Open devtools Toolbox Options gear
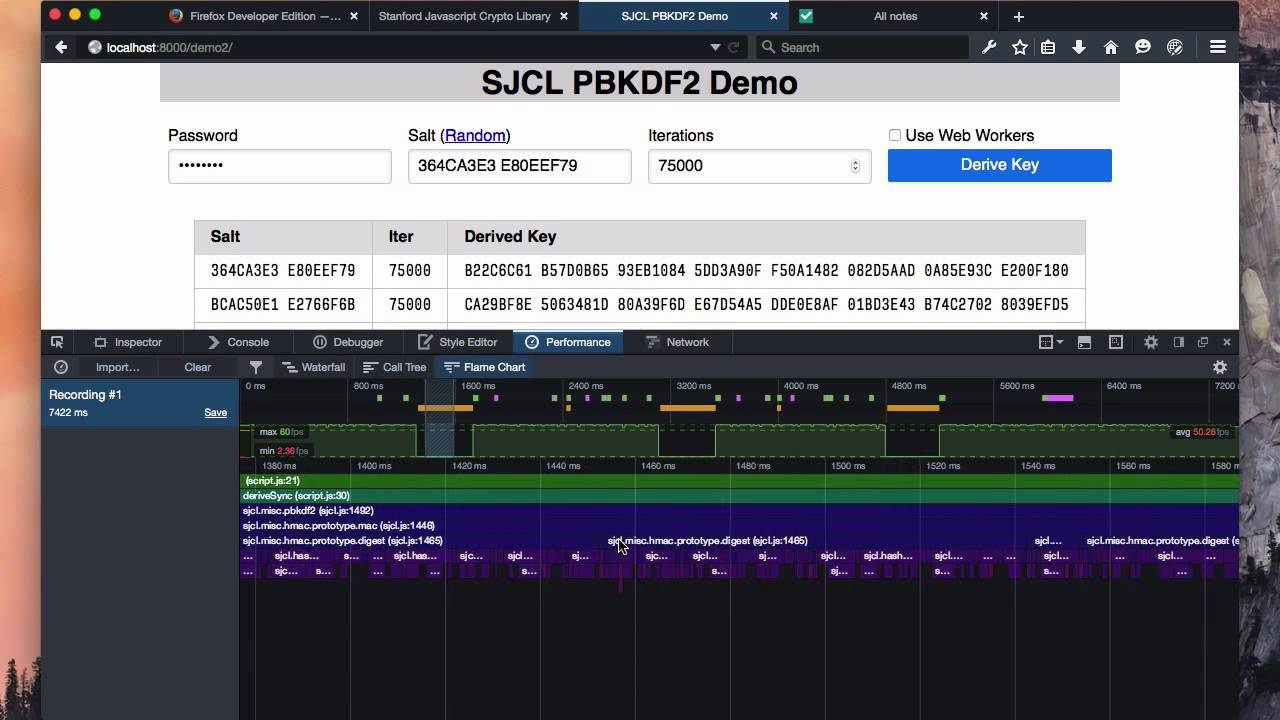This screenshot has width=1280, height=720. [1151, 342]
